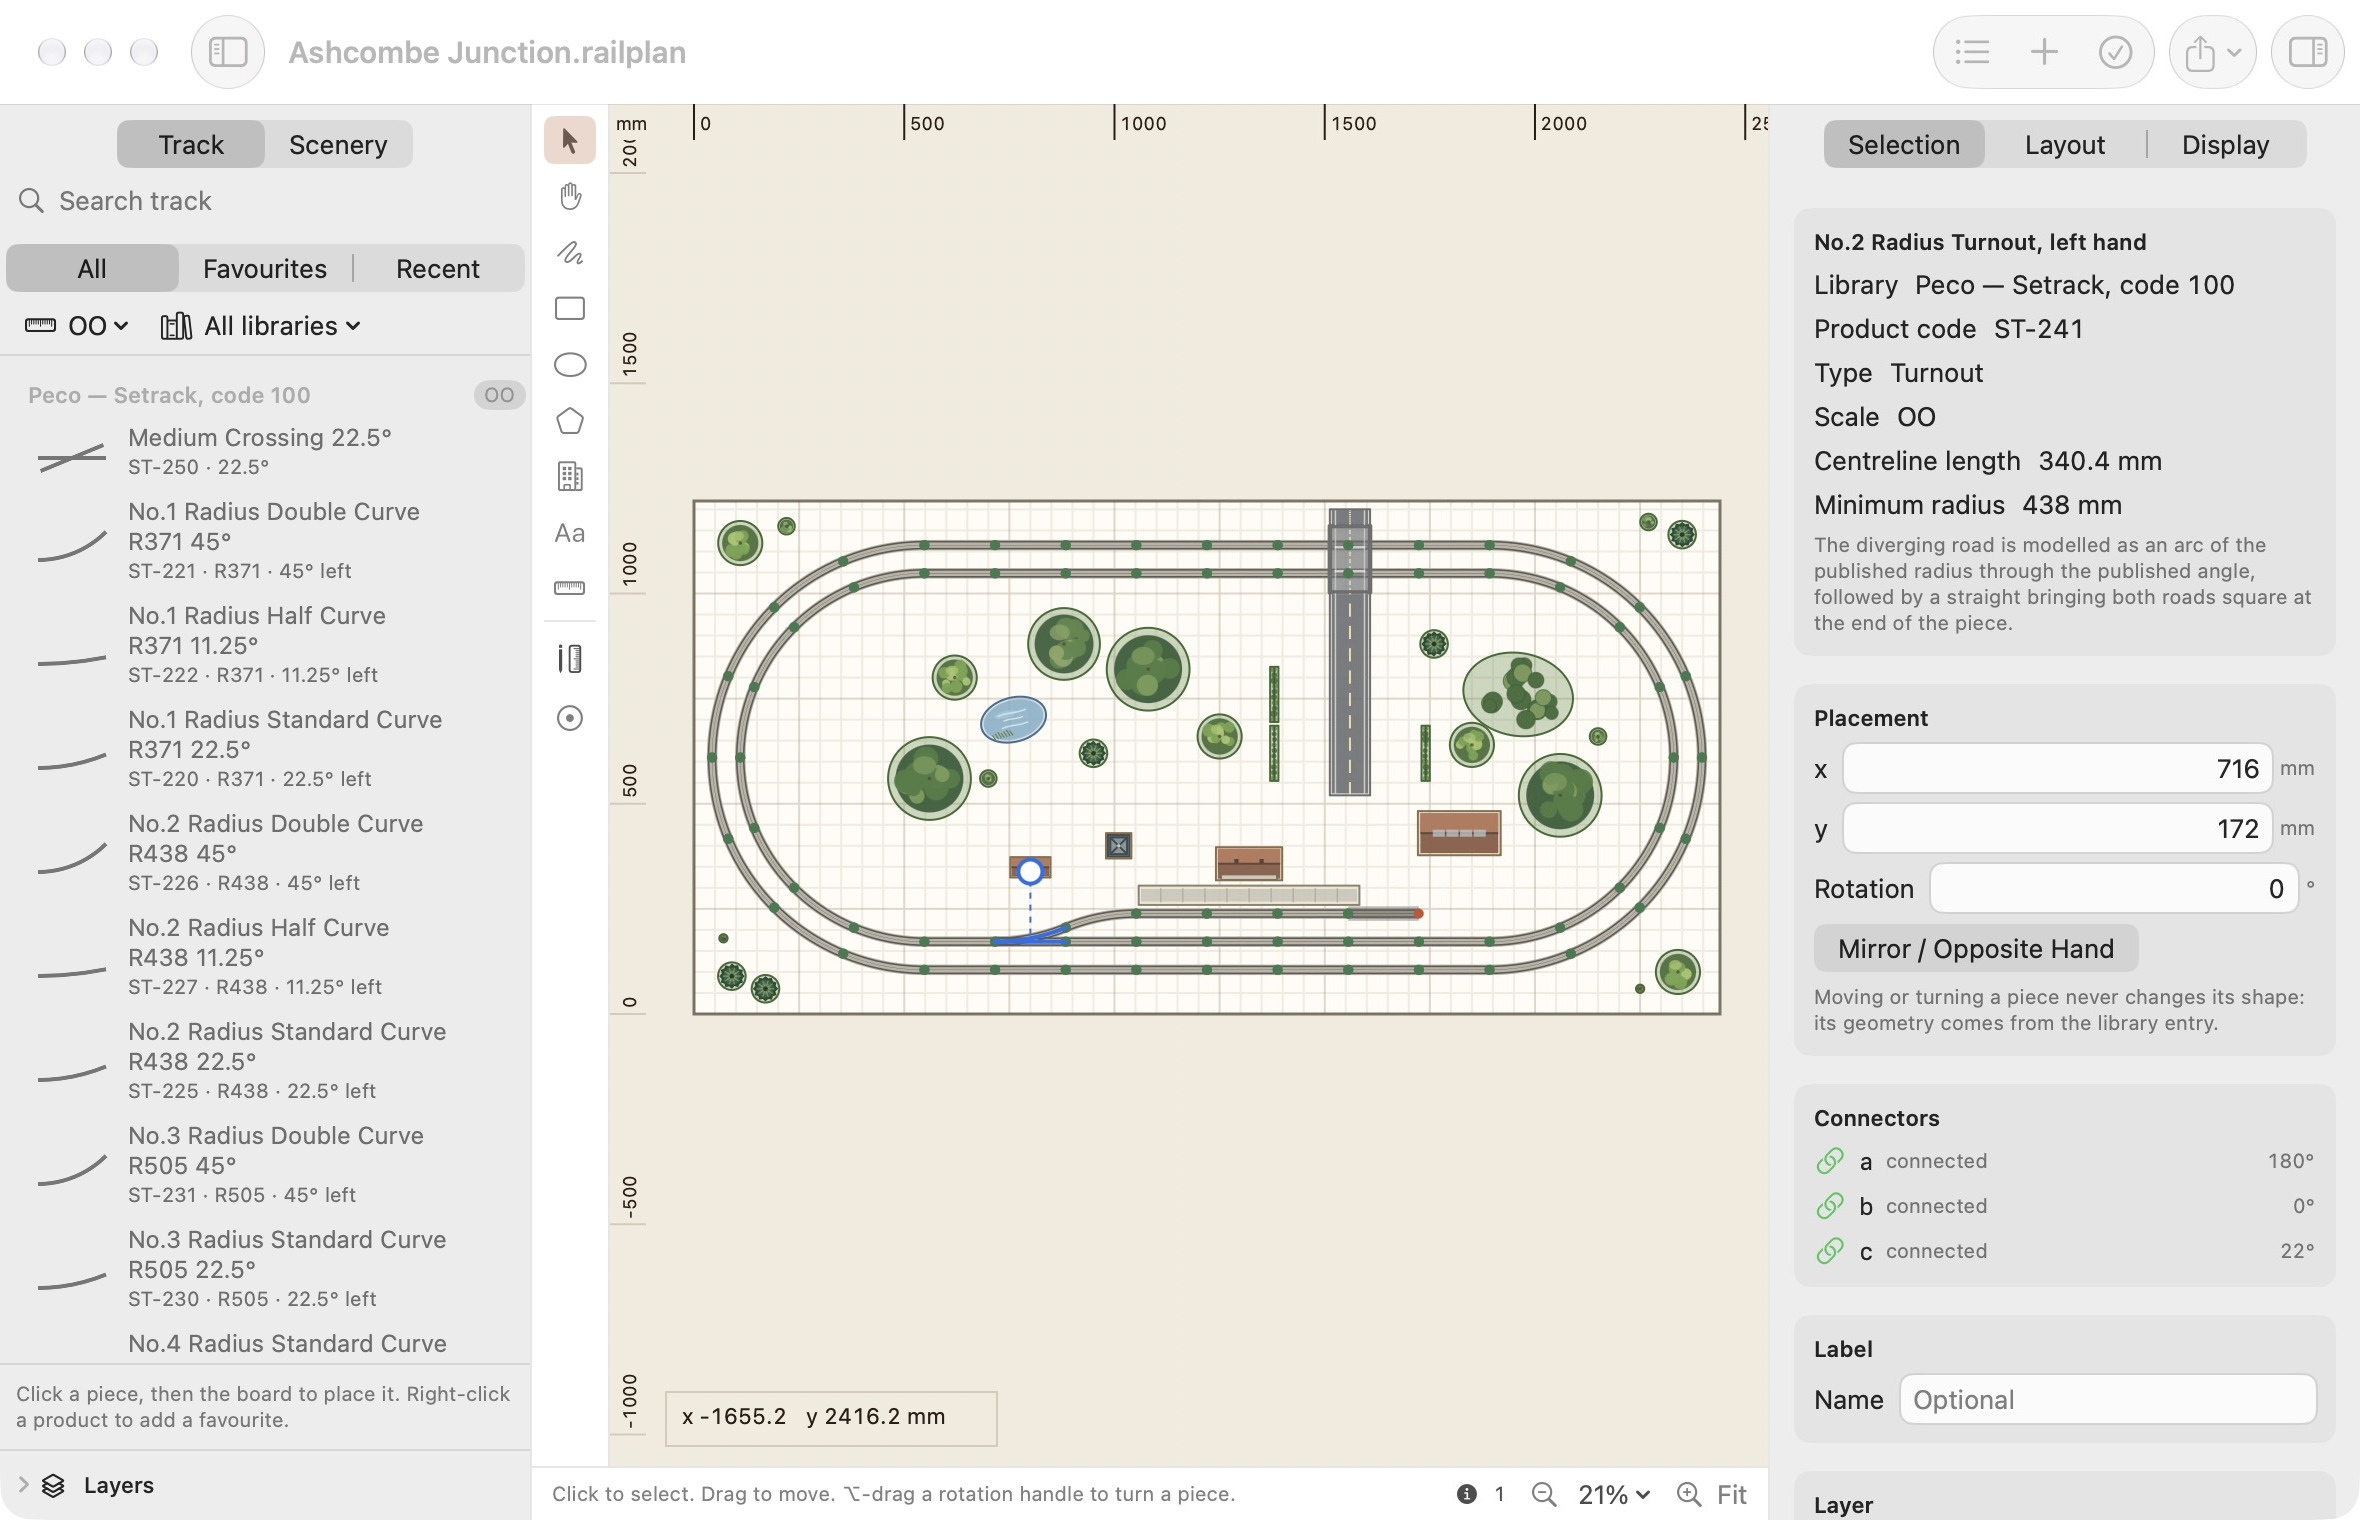Click the label Name Optional field

pyautogui.click(x=2108, y=1400)
